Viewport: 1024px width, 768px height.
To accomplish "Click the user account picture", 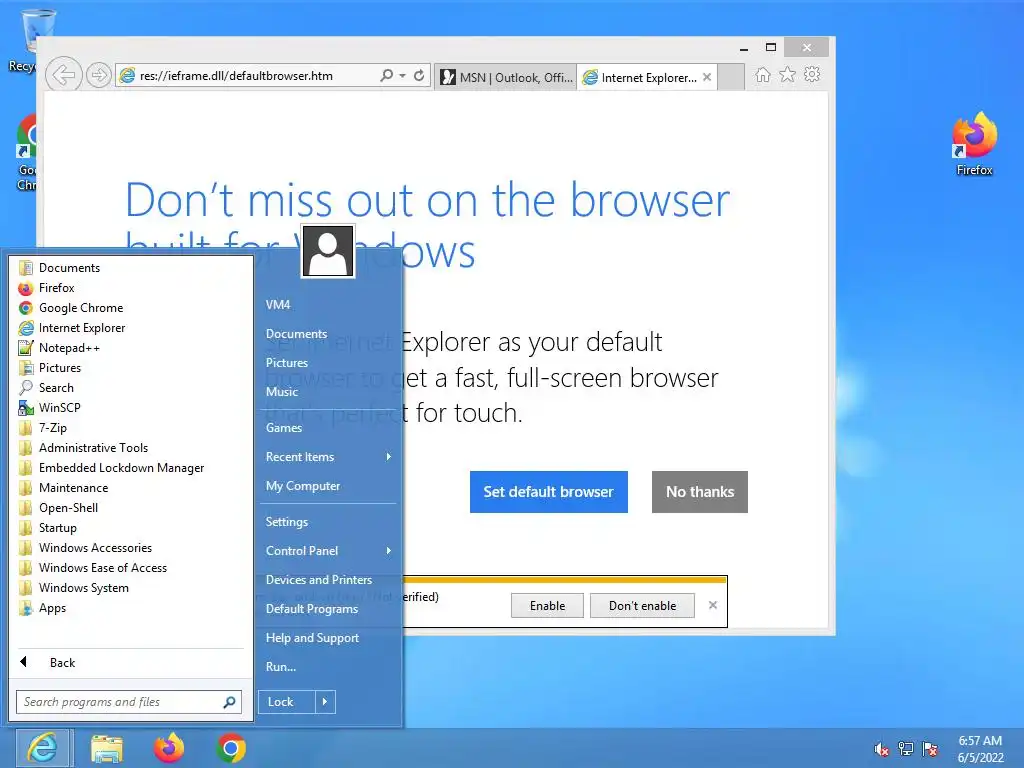I will 328,251.
